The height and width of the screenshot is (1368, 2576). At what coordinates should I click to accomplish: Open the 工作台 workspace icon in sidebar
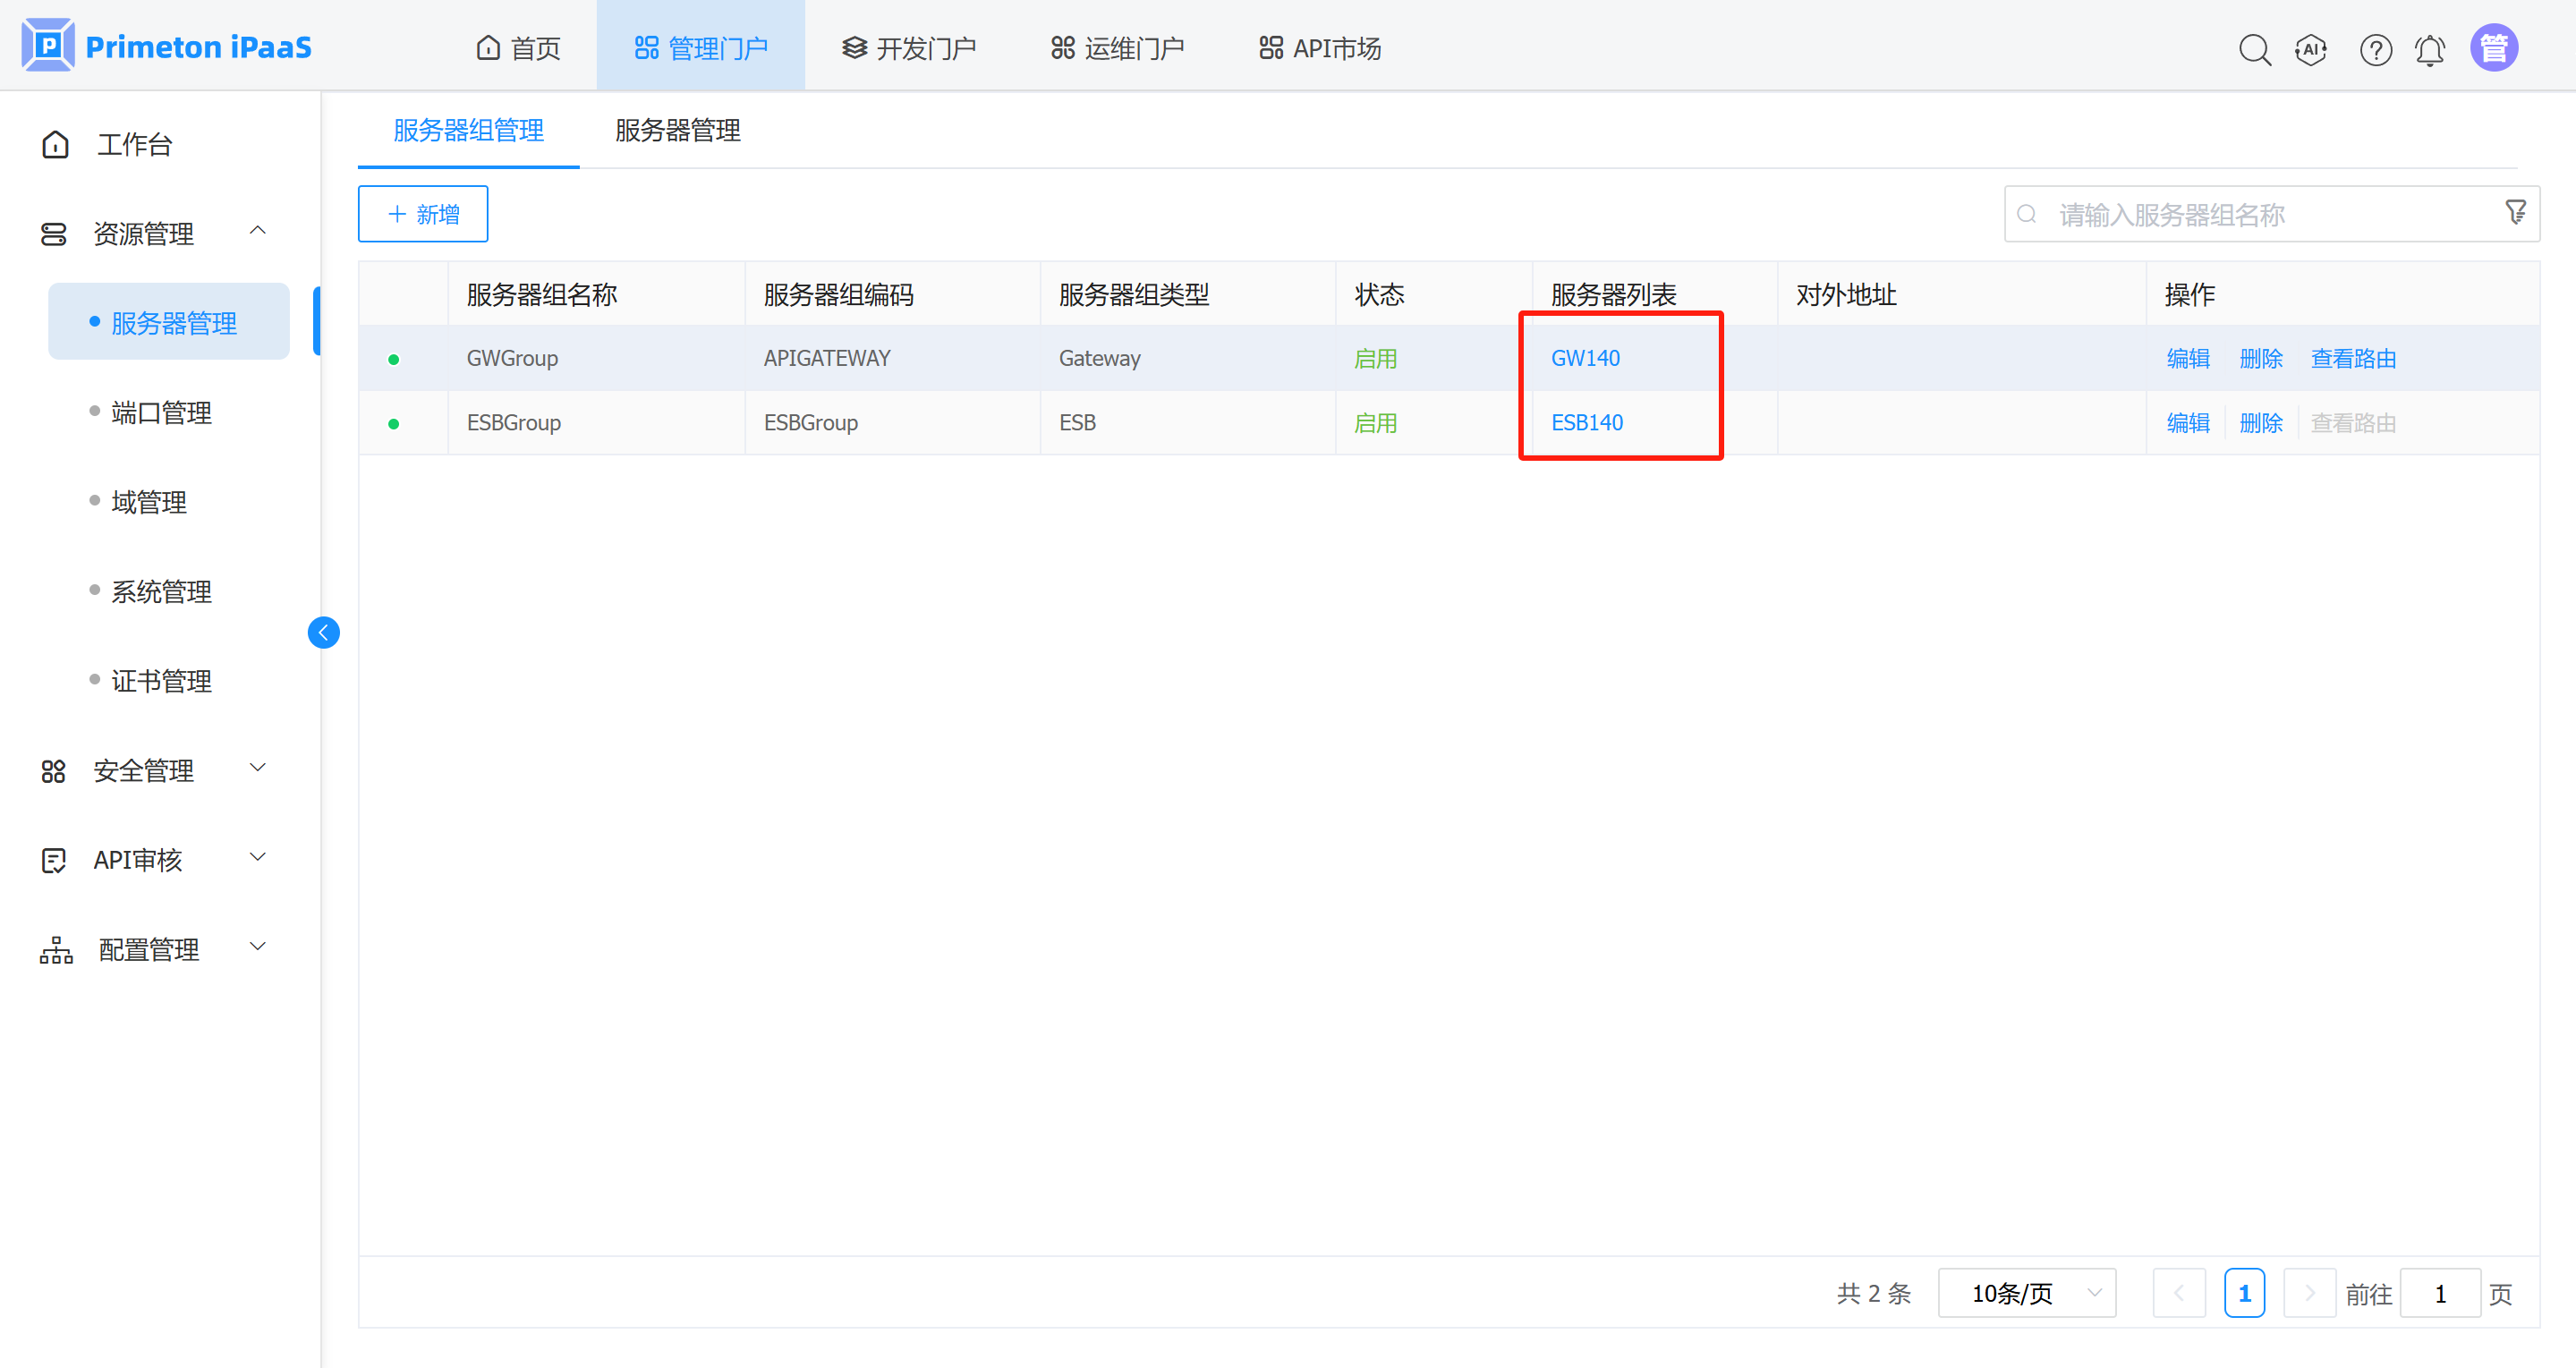coord(54,143)
